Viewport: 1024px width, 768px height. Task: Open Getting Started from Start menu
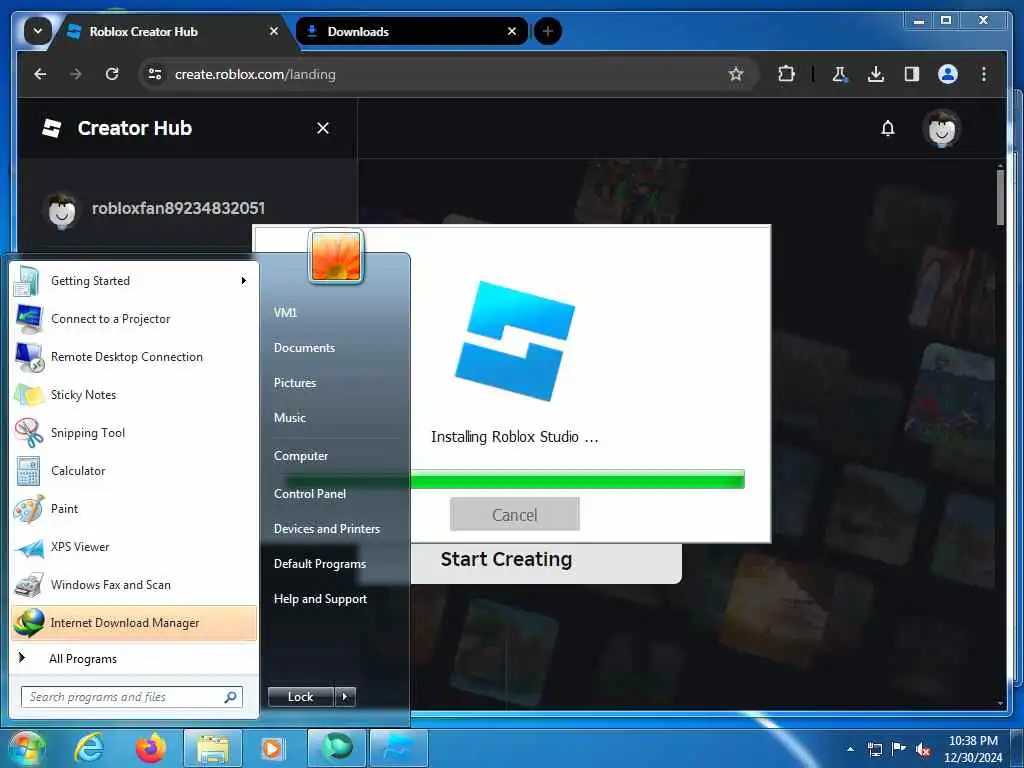[x=134, y=281]
